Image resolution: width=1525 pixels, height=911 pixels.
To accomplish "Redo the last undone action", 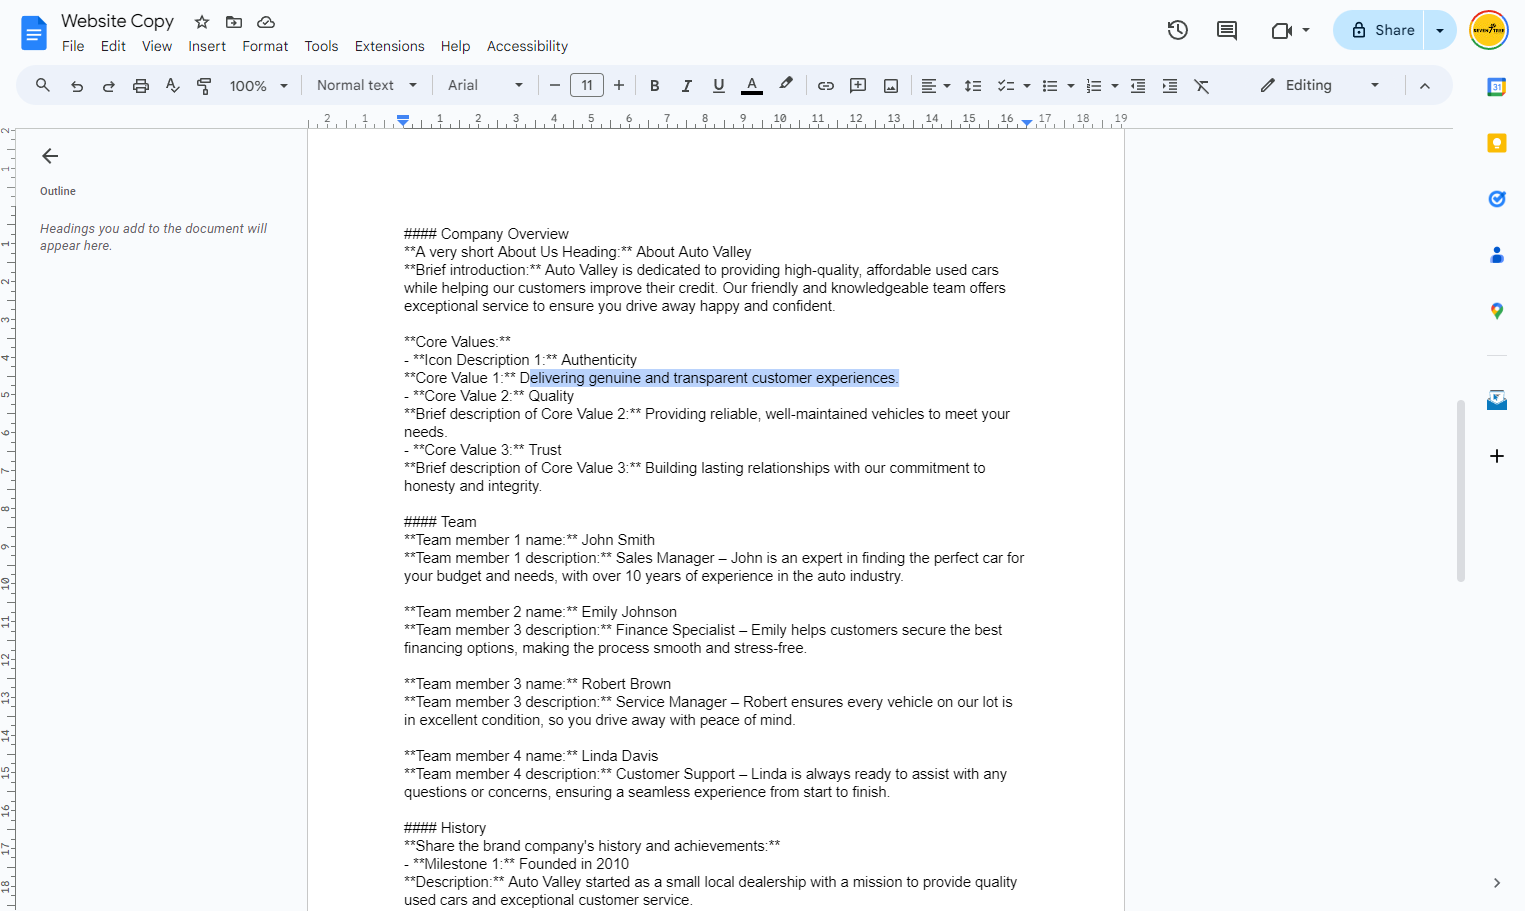I will pos(109,86).
